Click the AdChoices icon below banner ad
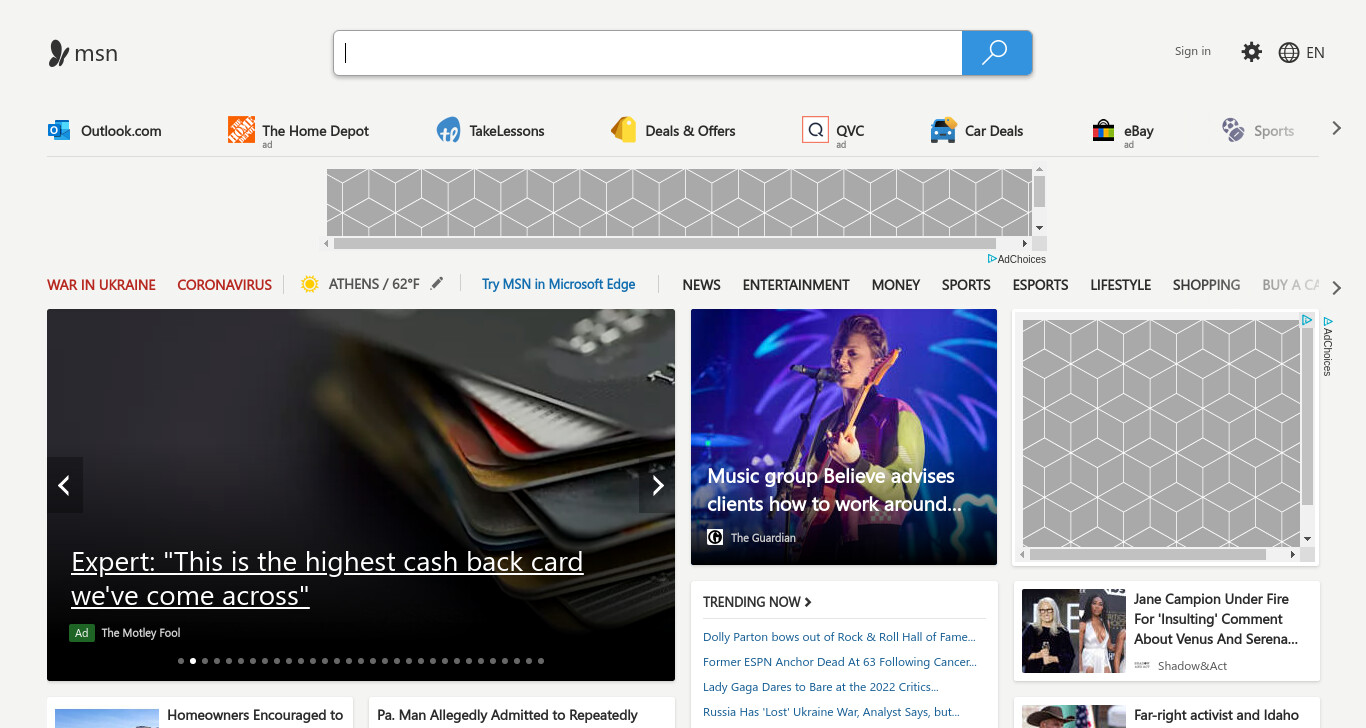Image resolution: width=1366 pixels, height=728 pixels. point(992,259)
